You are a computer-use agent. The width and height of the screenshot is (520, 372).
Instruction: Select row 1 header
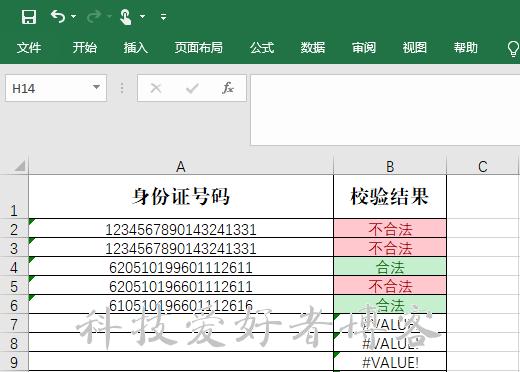[x=14, y=197]
